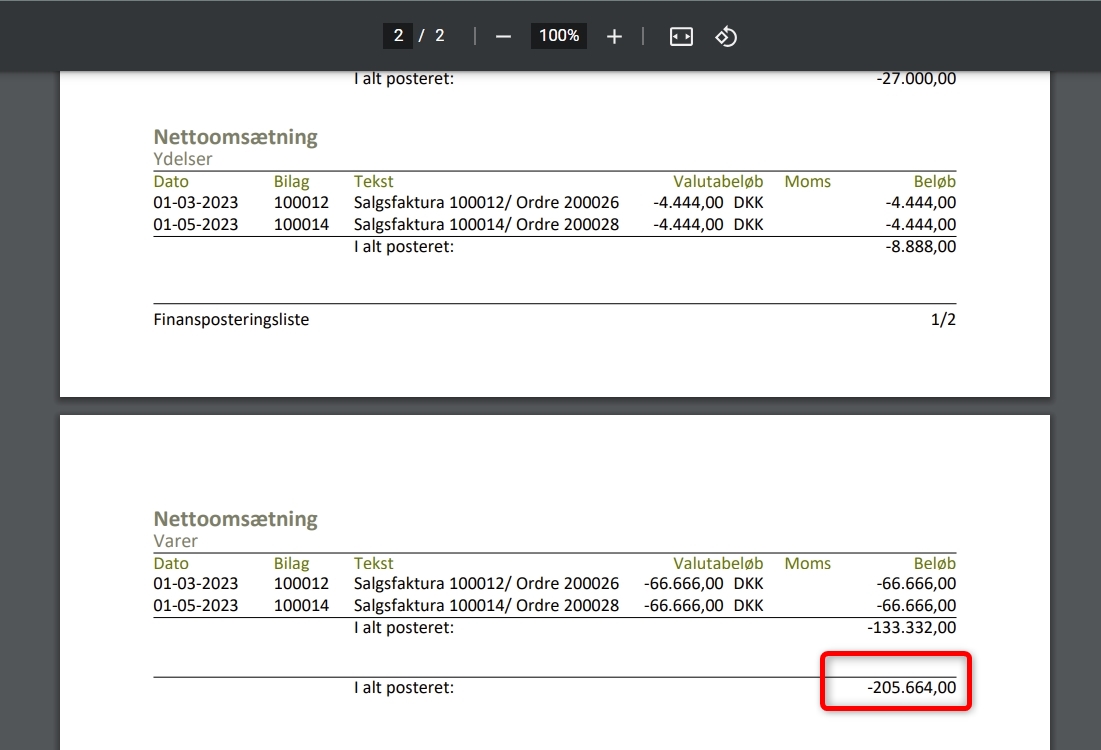Click the Moms column header under Varer
Screen dimensions: 1101x750
tap(807, 563)
